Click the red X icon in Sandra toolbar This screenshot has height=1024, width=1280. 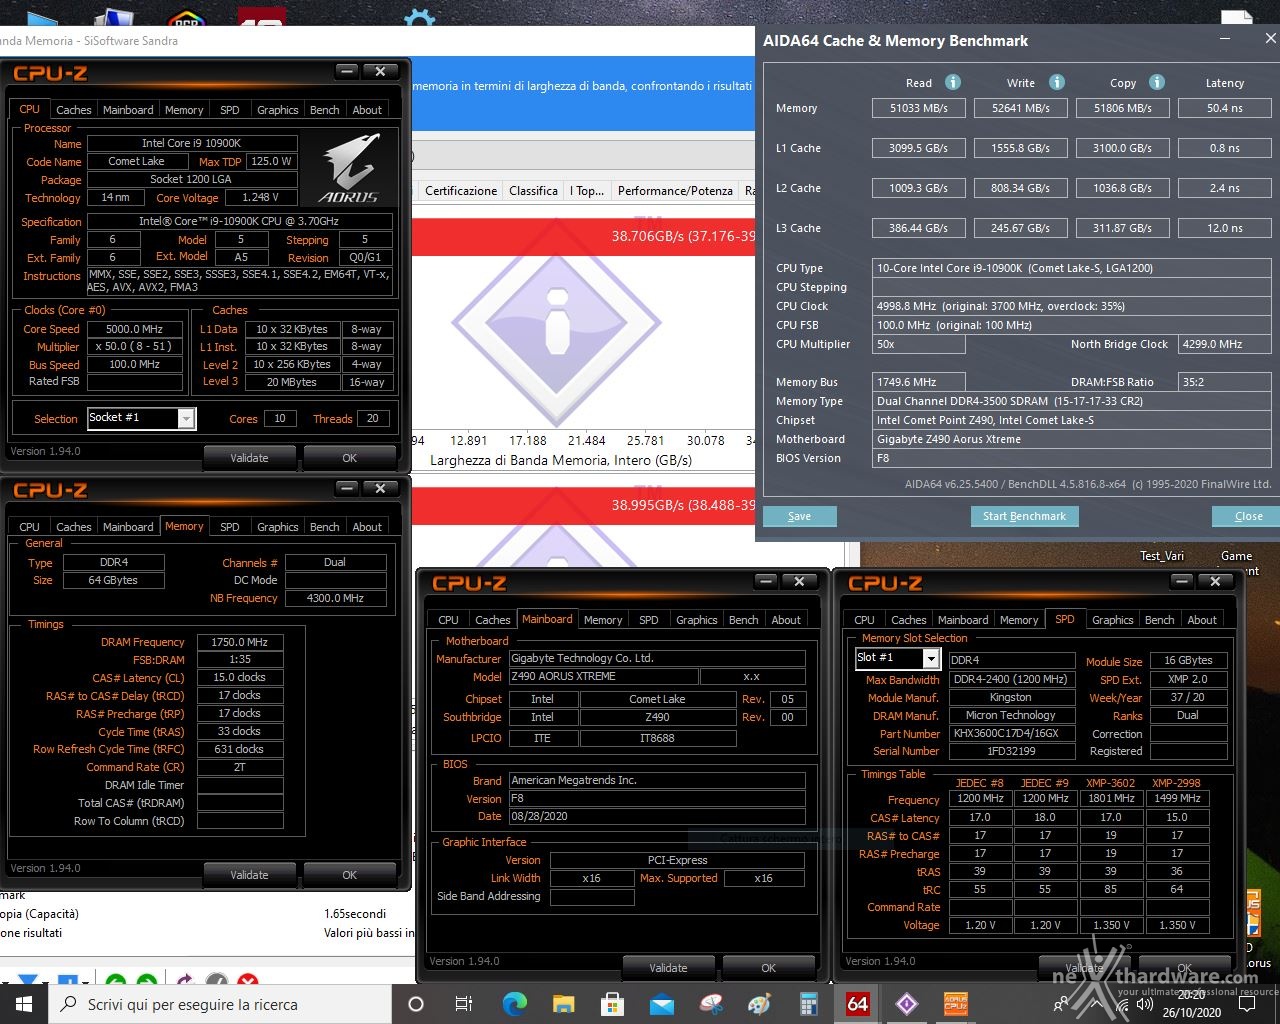248,981
